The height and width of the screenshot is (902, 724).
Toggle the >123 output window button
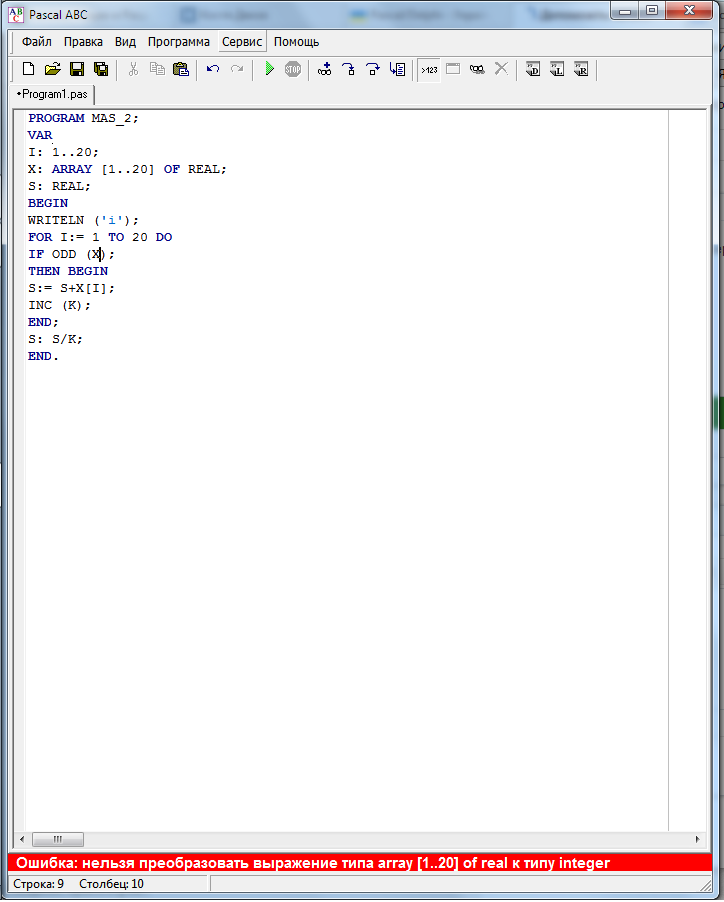(428, 69)
